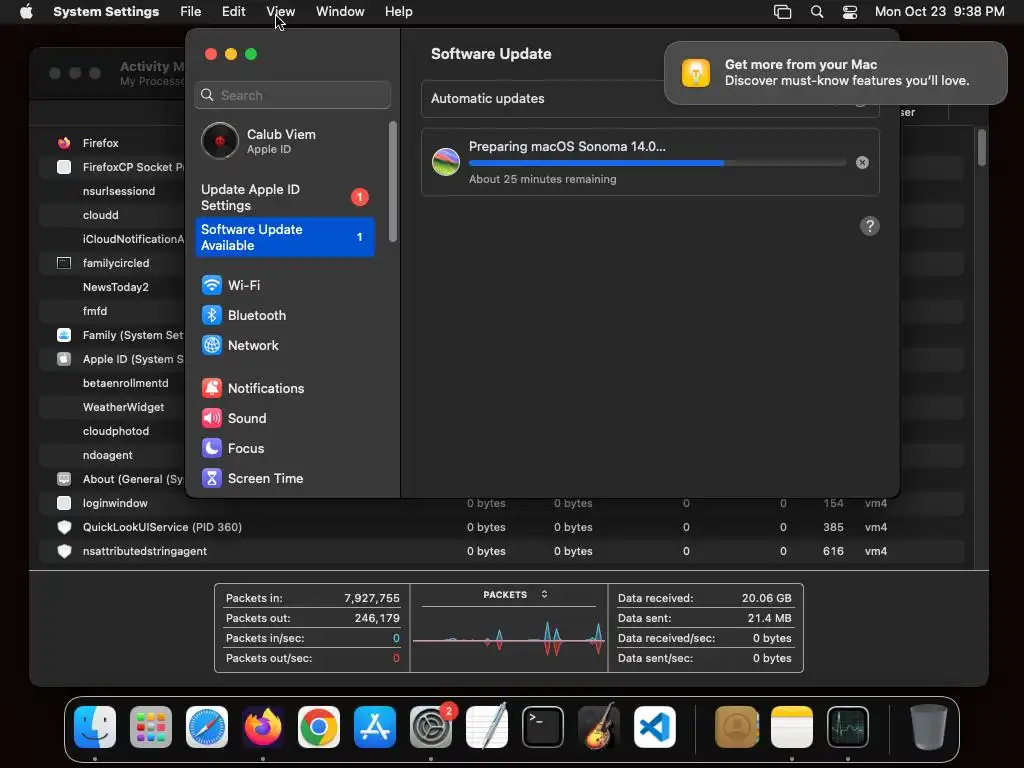Image resolution: width=1024 pixels, height=768 pixels.
Task: Select NewsToday2 process row
Action: click(111, 287)
